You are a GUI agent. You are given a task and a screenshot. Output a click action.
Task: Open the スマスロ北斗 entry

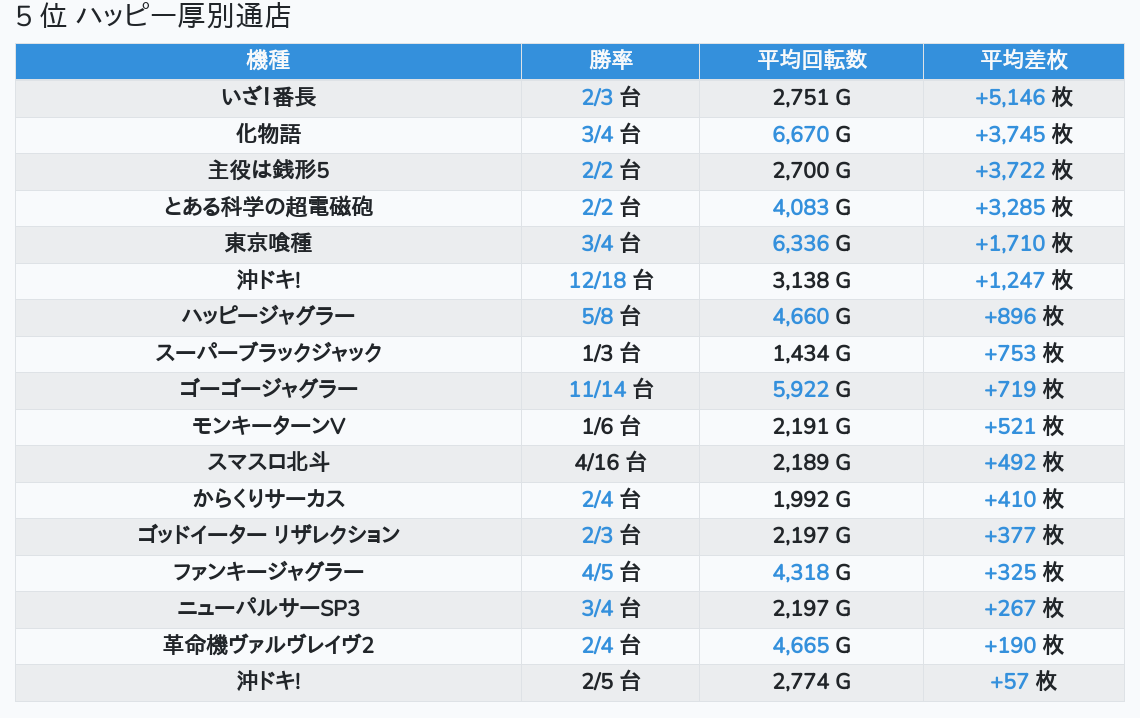pos(268,462)
